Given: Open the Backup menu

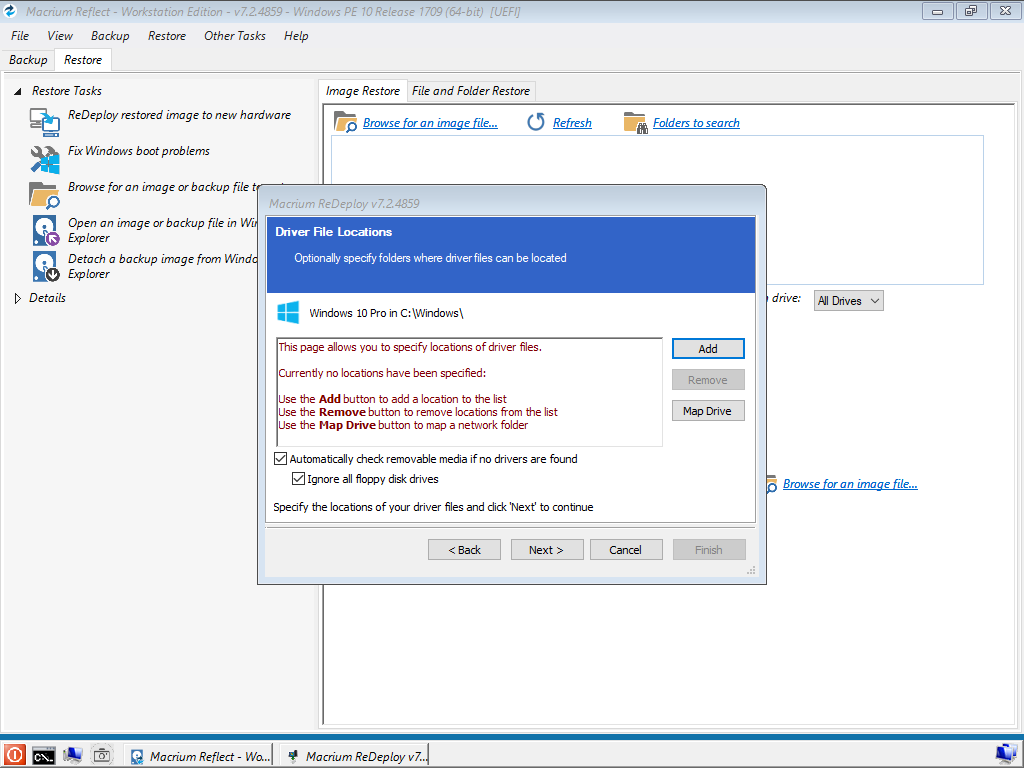Looking at the screenshot, I should (x=110, y=36).
